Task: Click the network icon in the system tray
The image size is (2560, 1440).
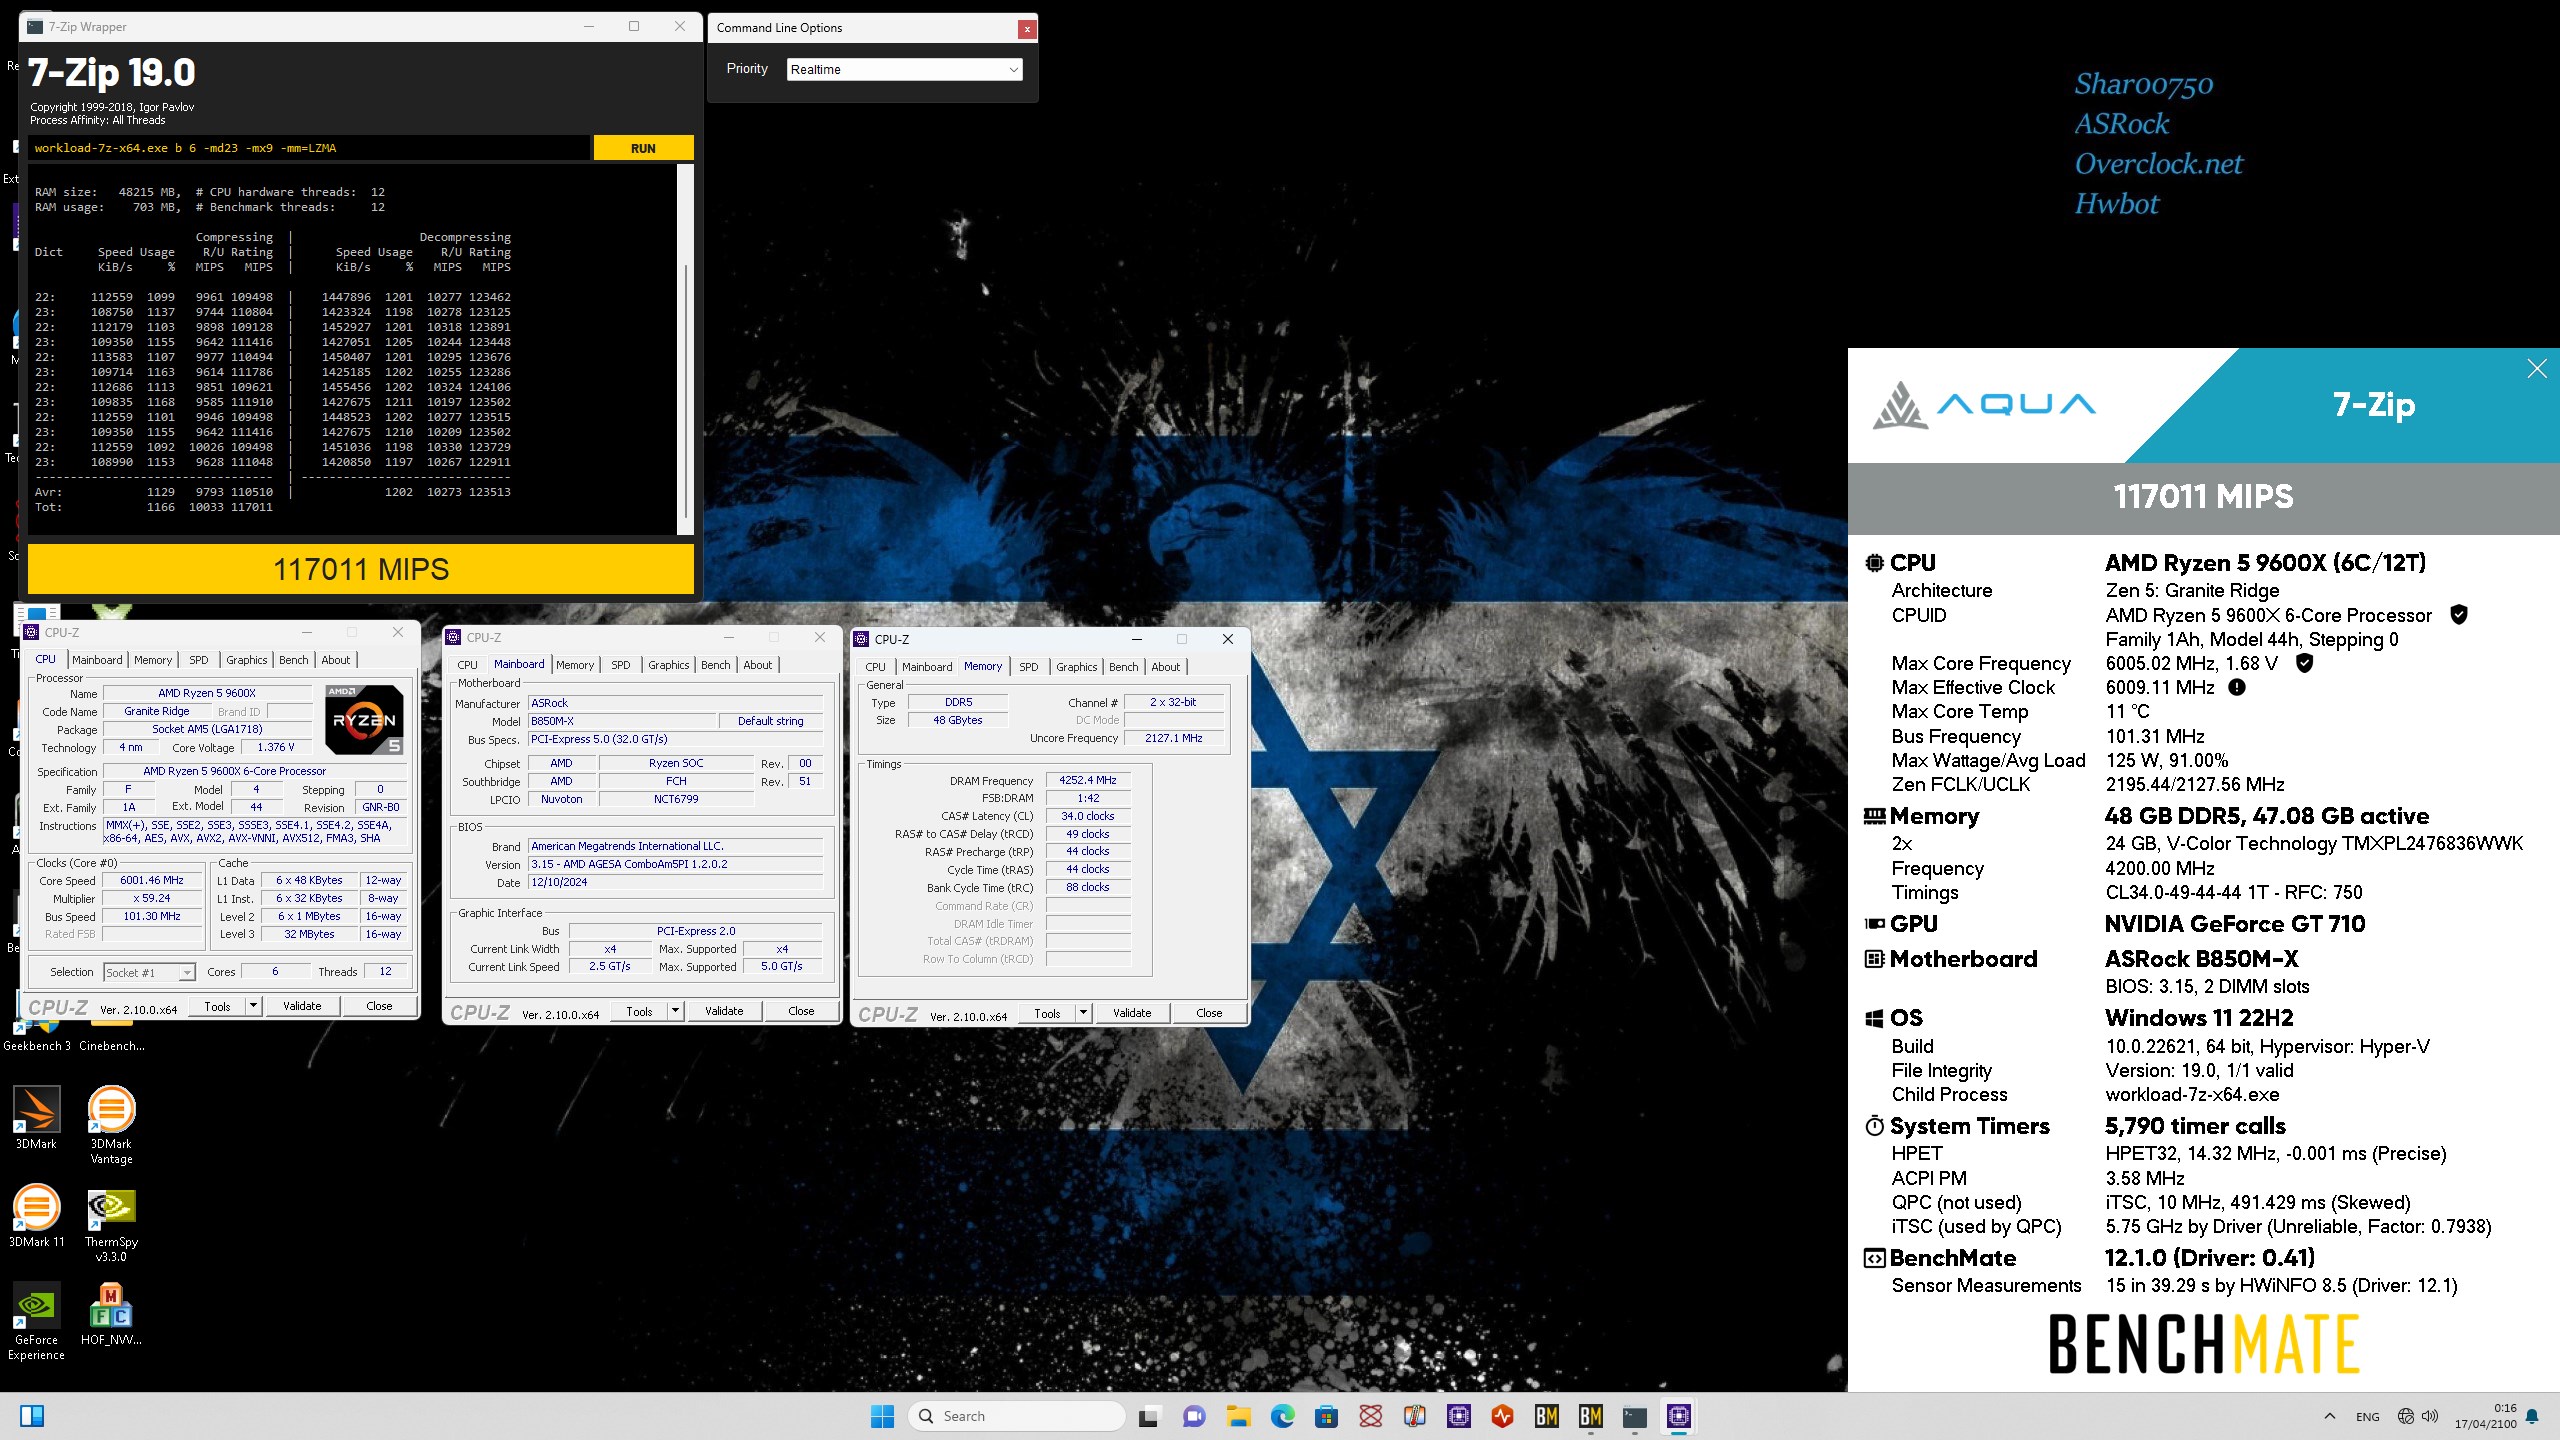Action: pos(2406,1416)
